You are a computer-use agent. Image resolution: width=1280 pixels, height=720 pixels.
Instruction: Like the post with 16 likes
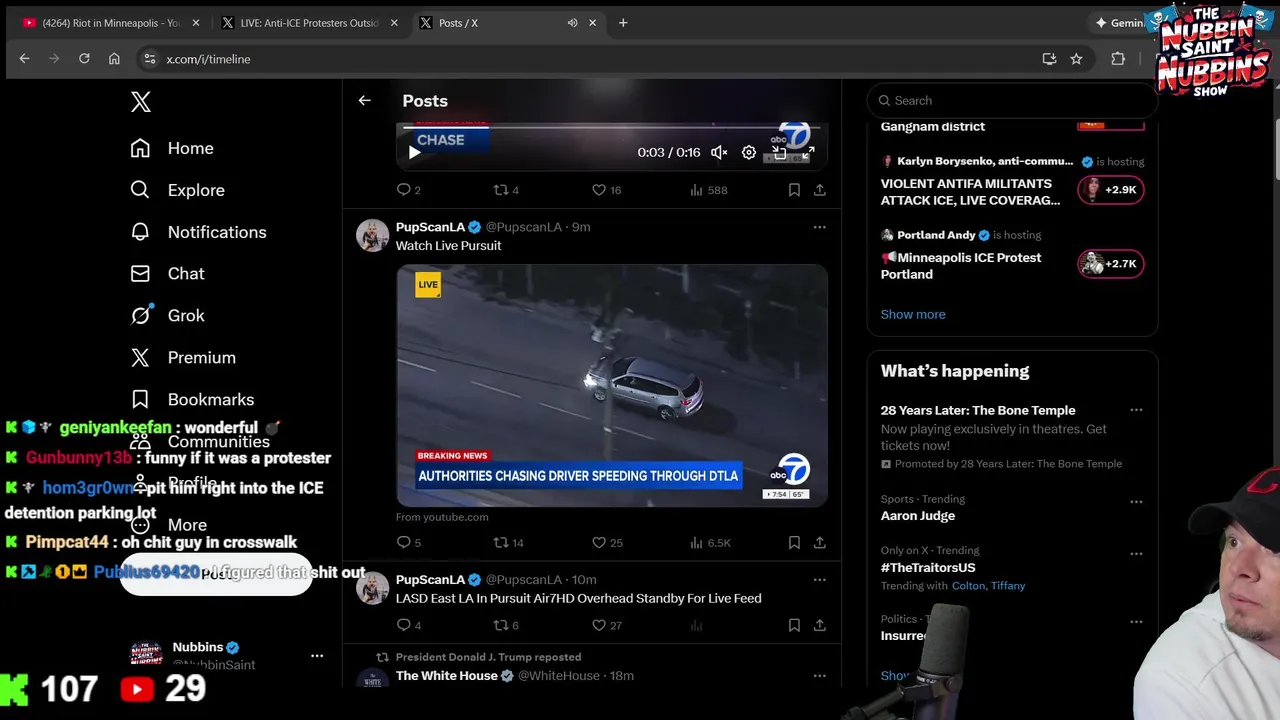(606, 190)
